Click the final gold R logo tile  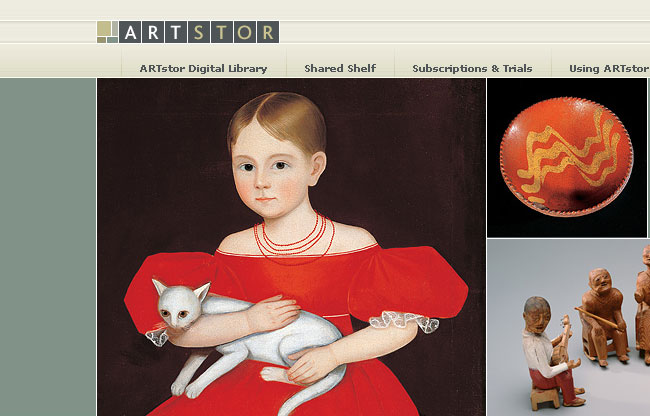[x=268, y=32]
